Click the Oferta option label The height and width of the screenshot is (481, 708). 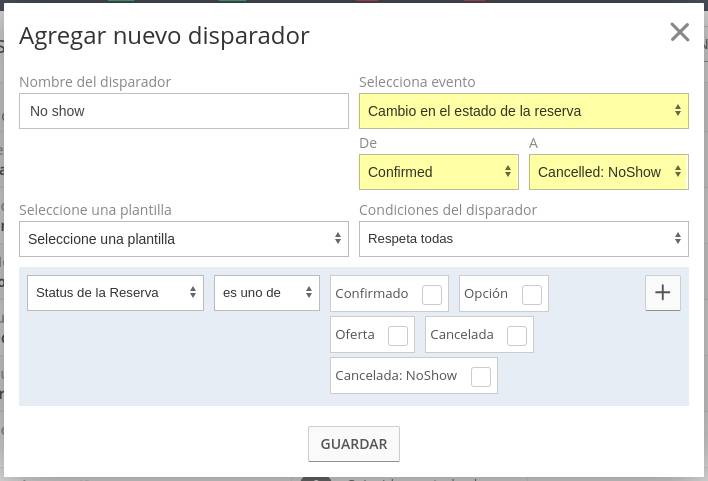pos(355,335)
